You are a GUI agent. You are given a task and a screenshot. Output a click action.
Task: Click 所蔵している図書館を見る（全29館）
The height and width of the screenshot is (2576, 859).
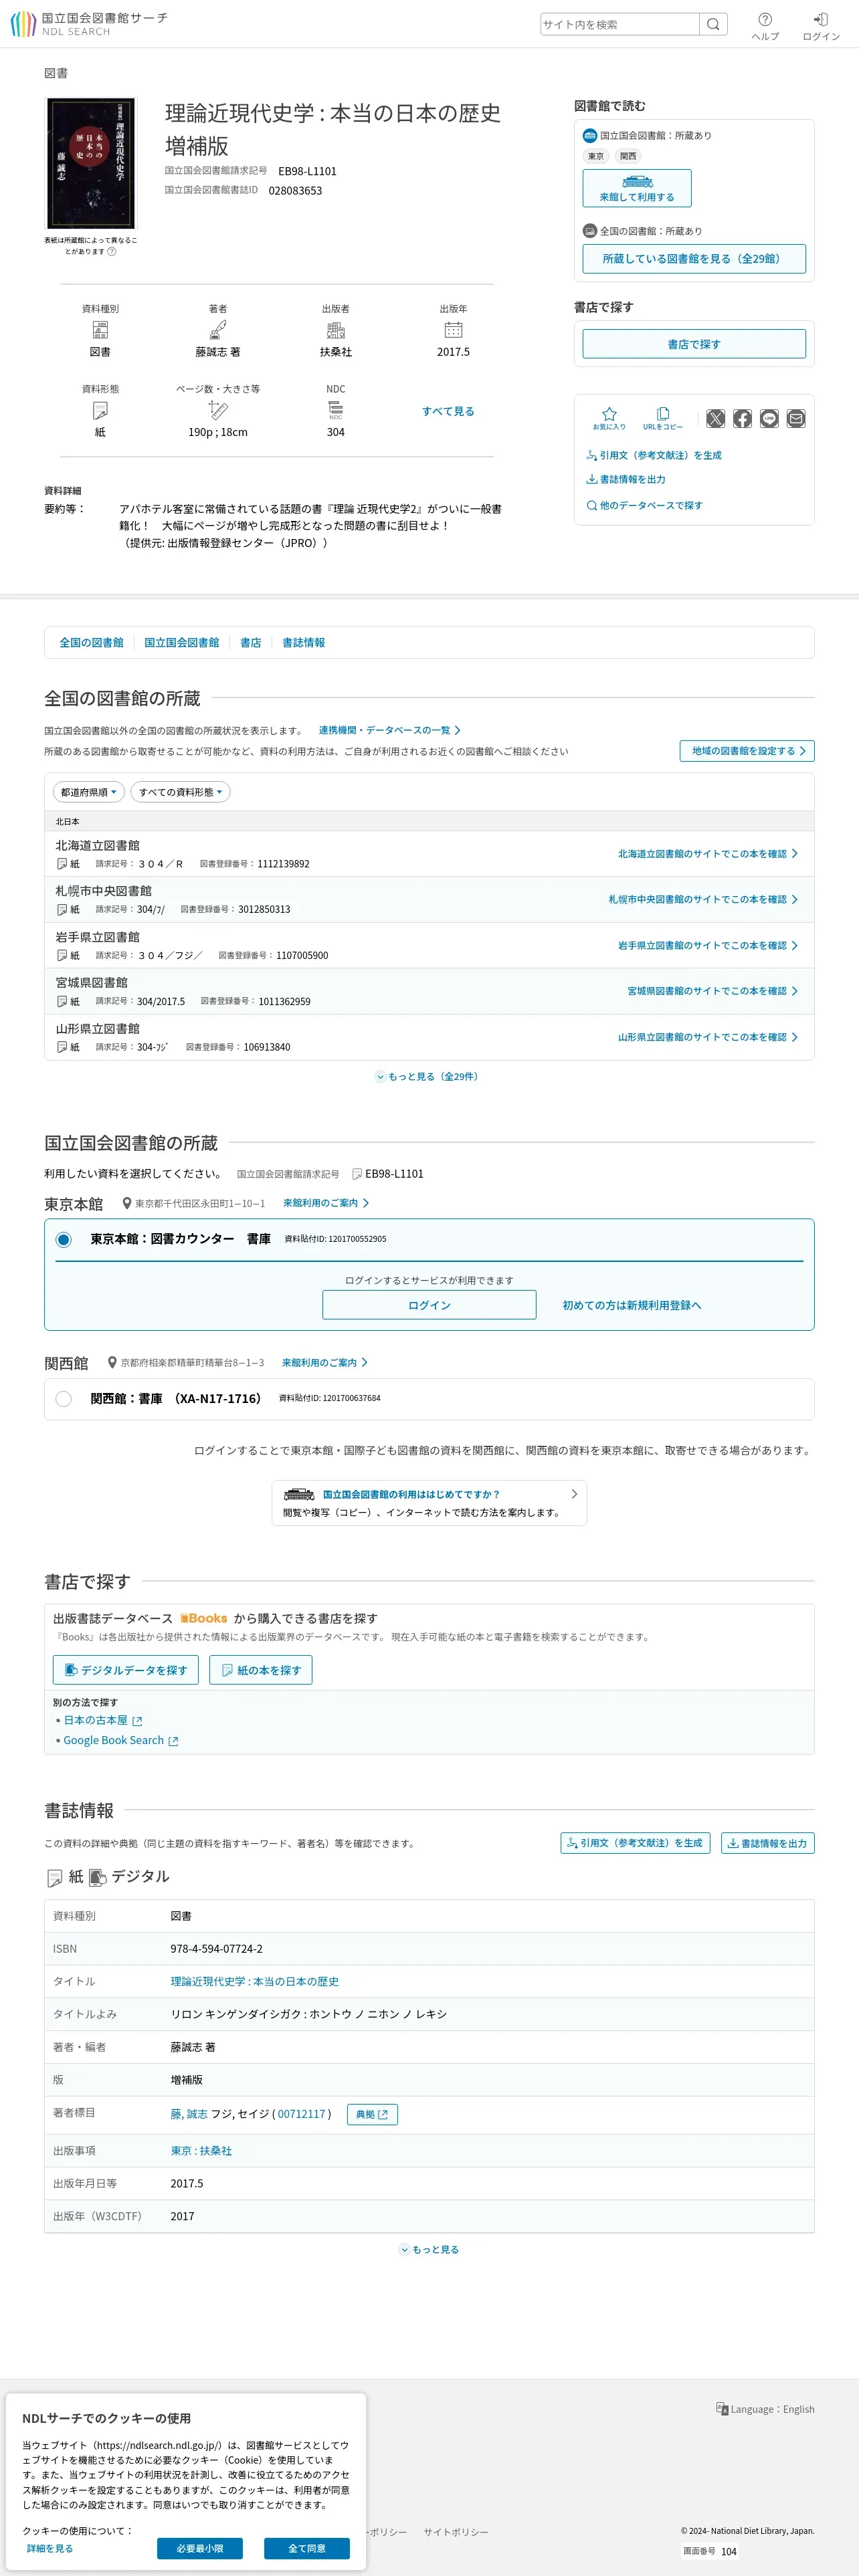point(694,258)
